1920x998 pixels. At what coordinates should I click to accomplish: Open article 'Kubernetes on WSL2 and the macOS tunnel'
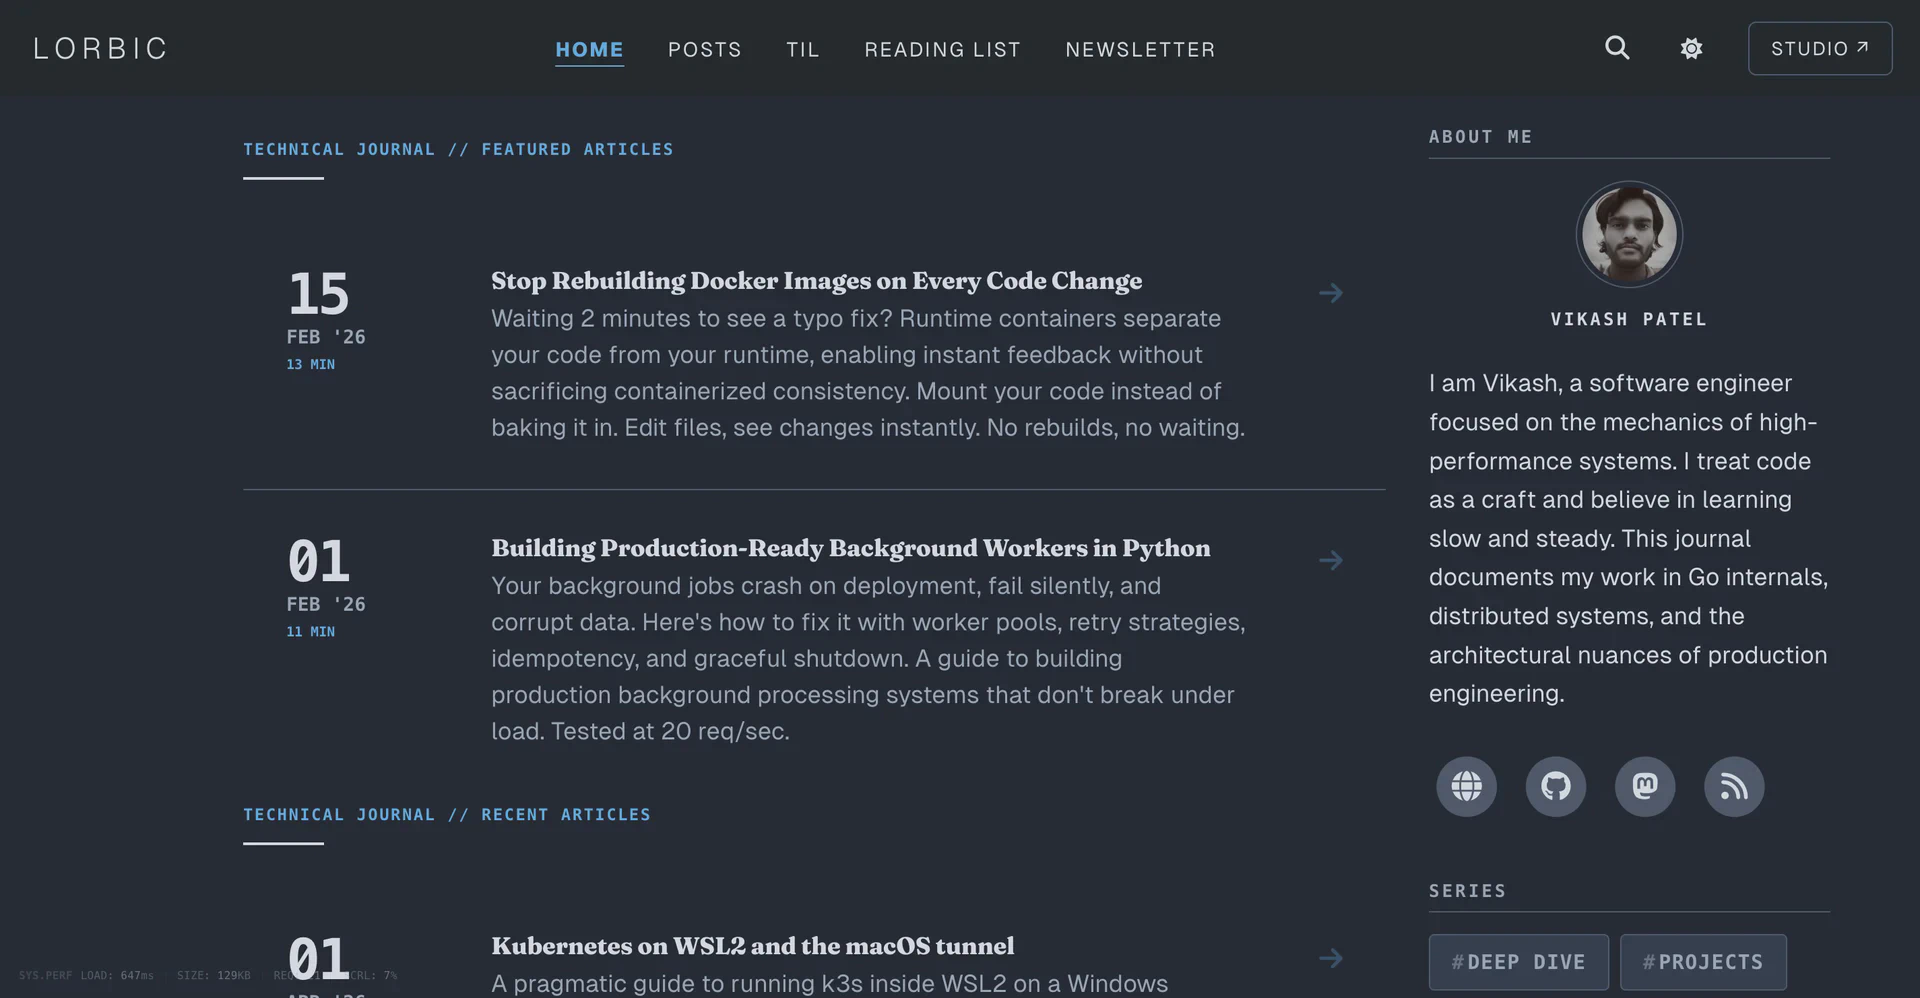point(752,946)
